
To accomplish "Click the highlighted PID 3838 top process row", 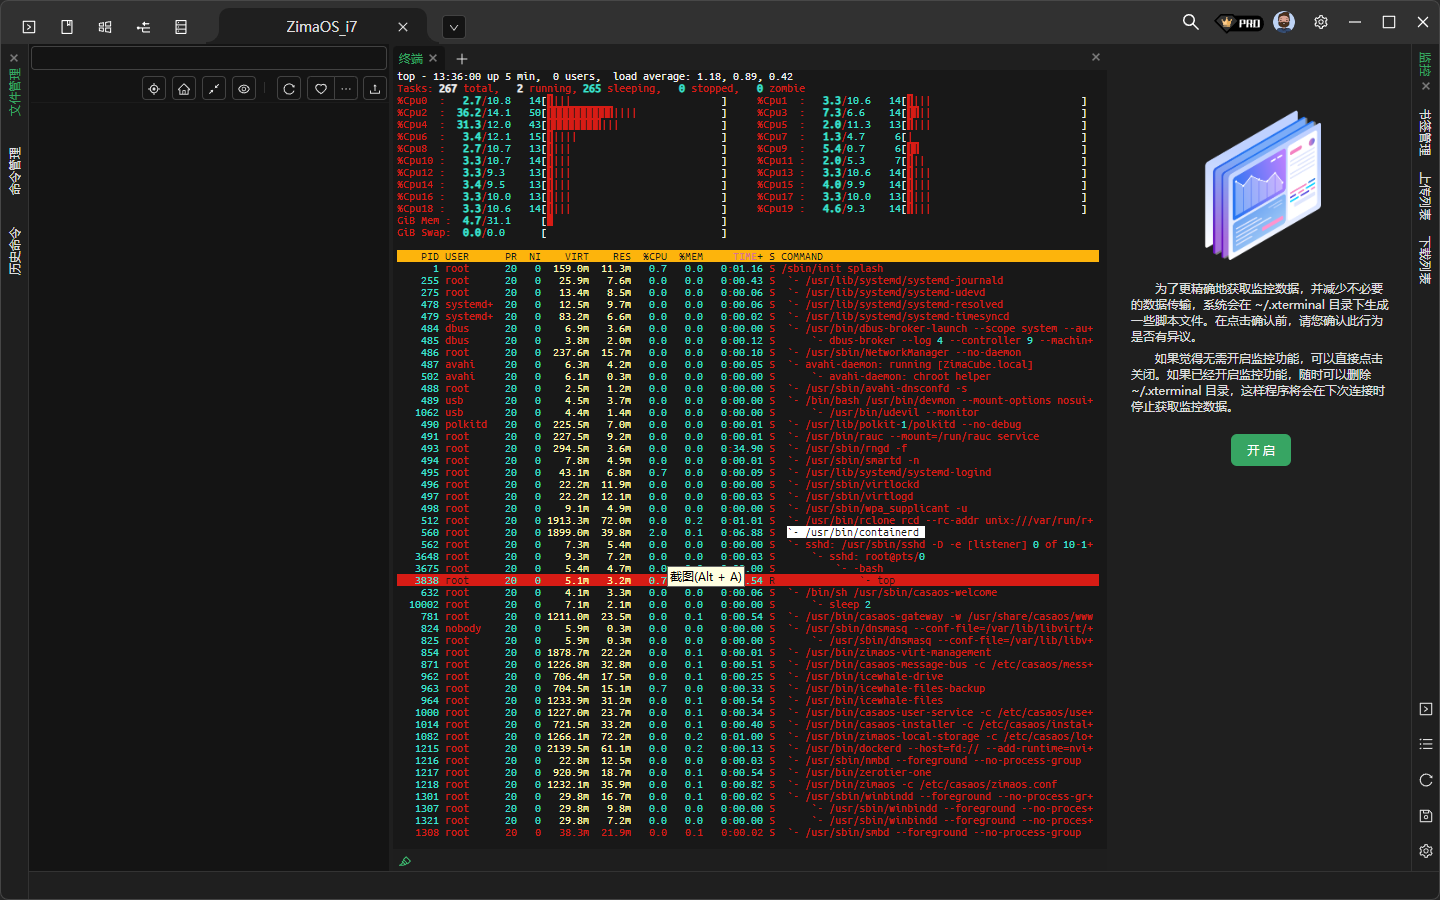I will click(x=748, y=581).
